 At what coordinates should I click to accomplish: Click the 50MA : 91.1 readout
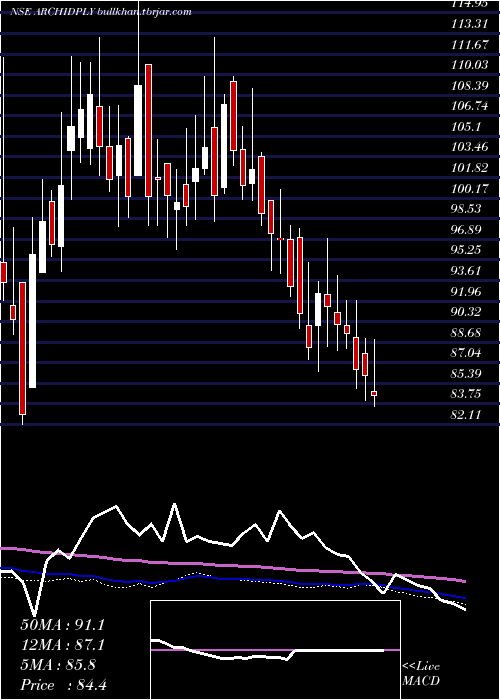pos(62,625)
